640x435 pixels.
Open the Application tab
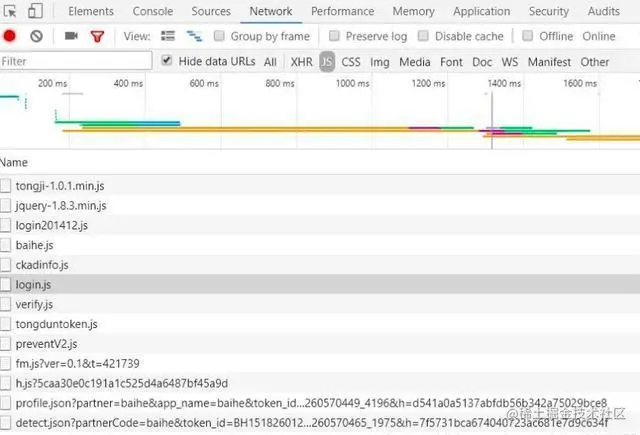coord(482,11)
